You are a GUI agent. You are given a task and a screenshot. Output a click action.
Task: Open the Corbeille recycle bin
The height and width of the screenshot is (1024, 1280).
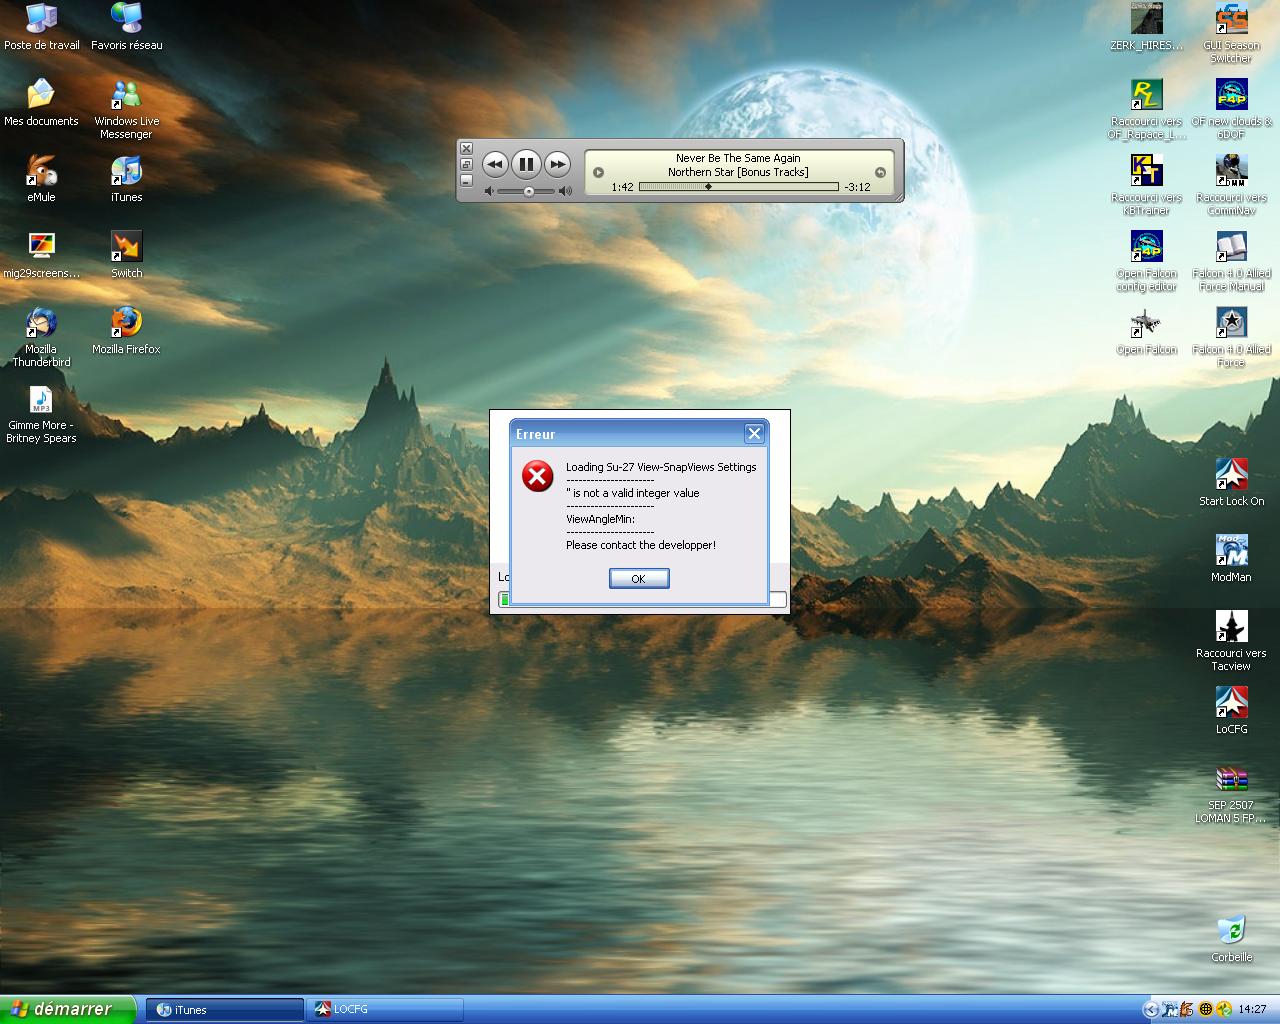[1231, 931]
